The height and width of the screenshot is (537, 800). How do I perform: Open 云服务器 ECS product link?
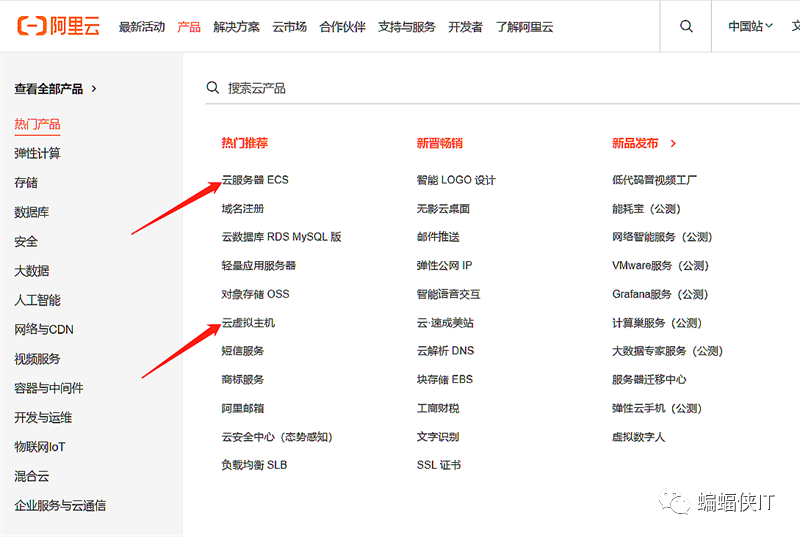point(255,180)
